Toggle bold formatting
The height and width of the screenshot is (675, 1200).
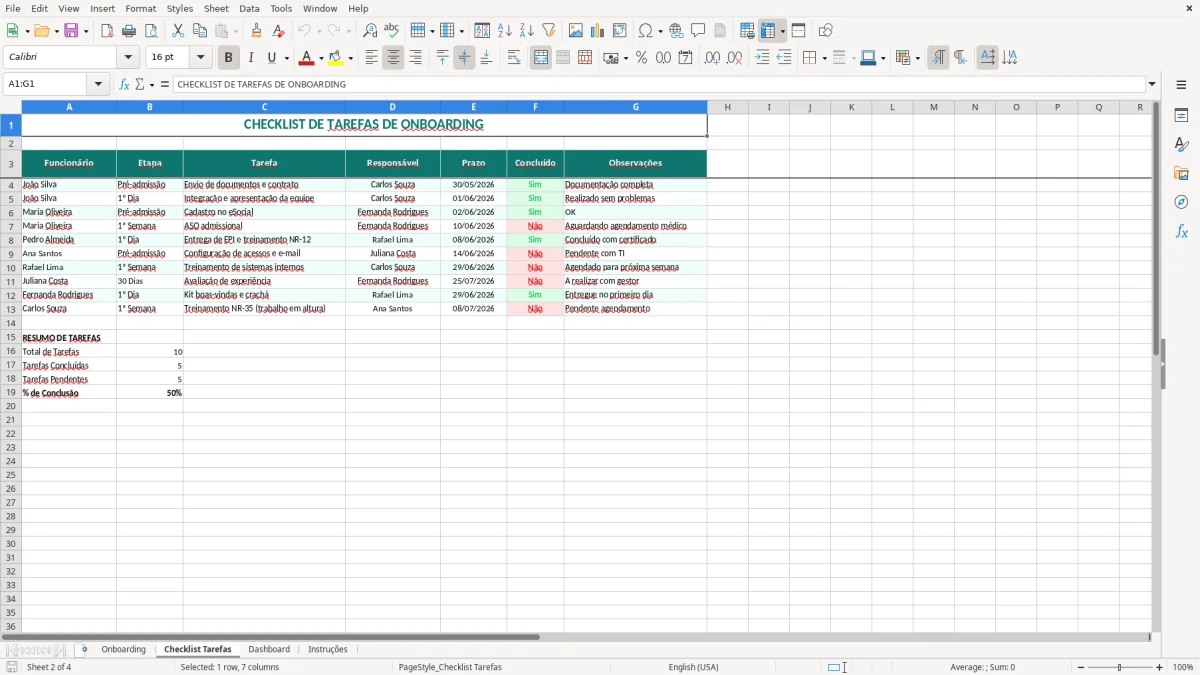(229, 58)
